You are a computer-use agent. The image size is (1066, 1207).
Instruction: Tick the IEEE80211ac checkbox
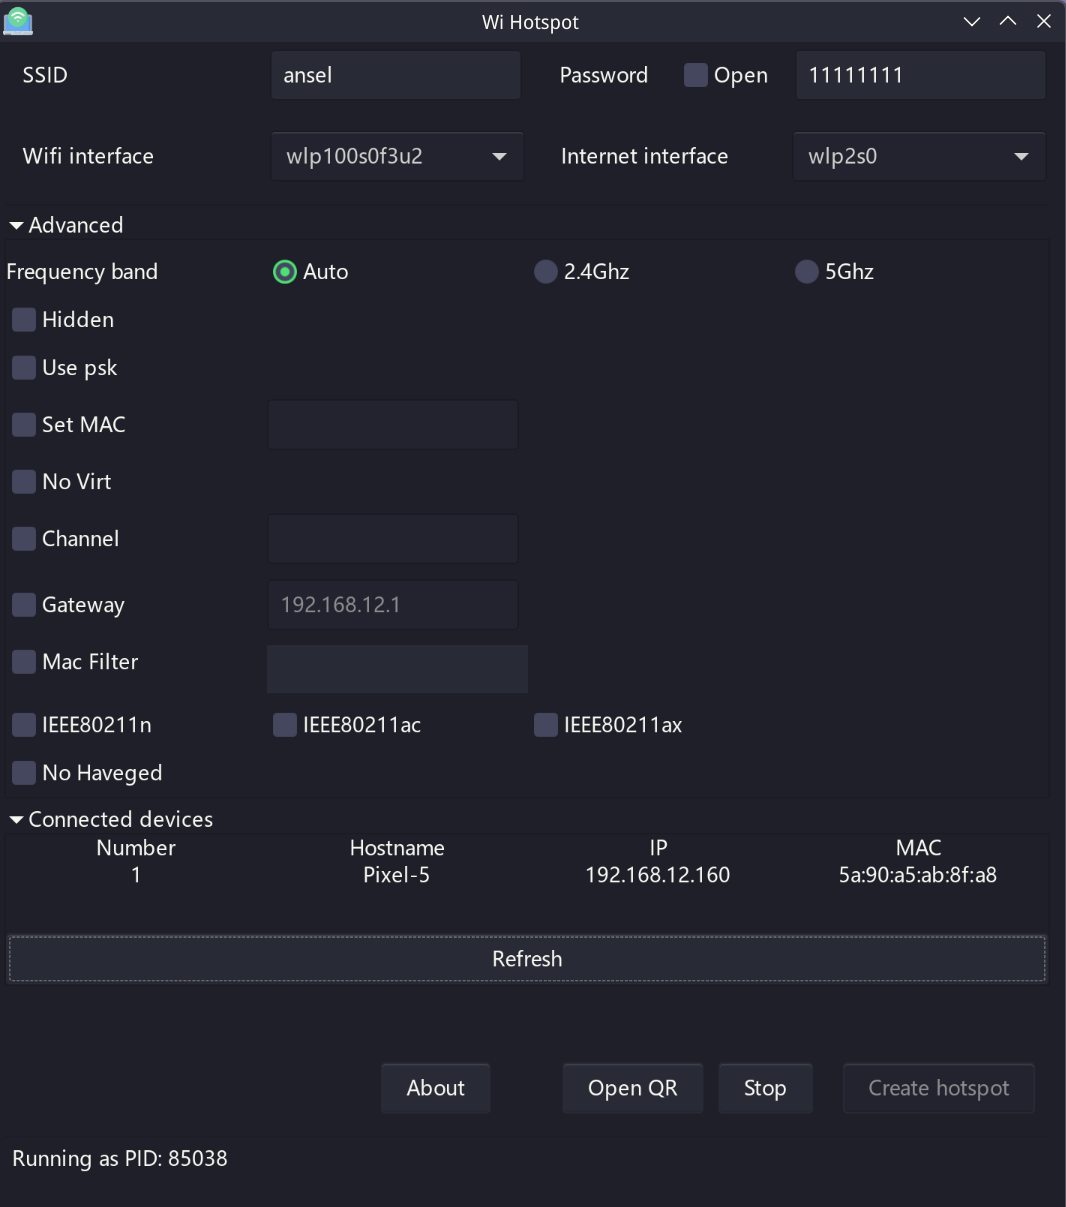tap(285, 725)
